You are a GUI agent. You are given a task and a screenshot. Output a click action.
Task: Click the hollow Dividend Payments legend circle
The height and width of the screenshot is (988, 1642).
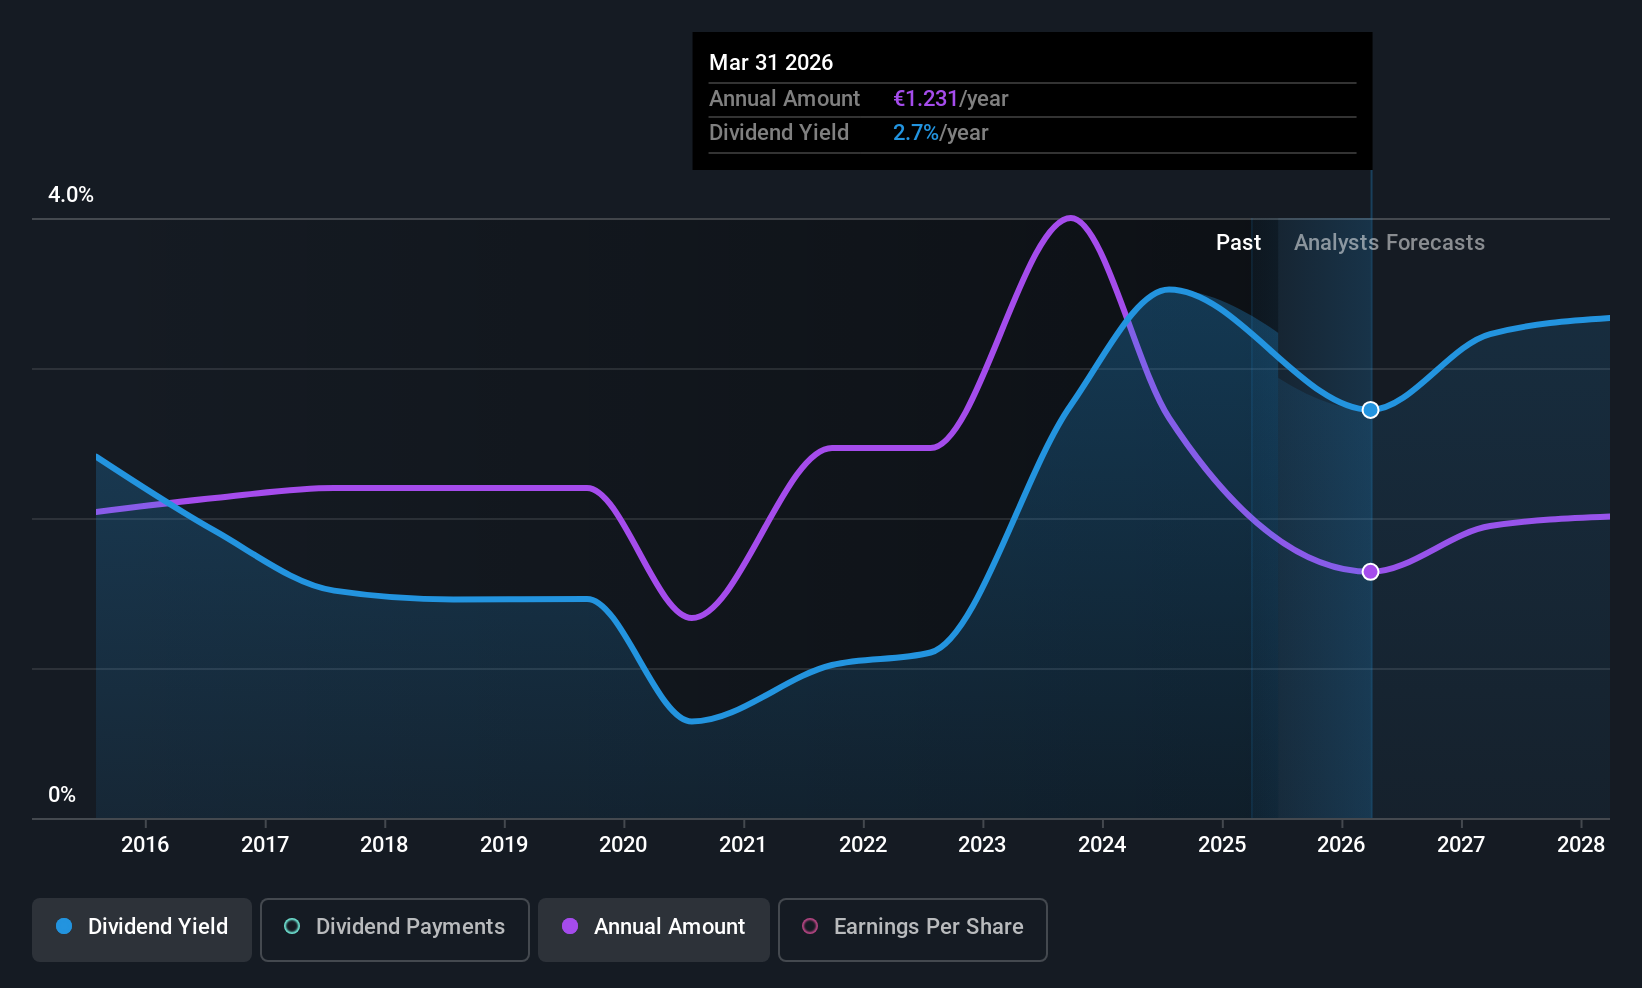click(292, 926)
